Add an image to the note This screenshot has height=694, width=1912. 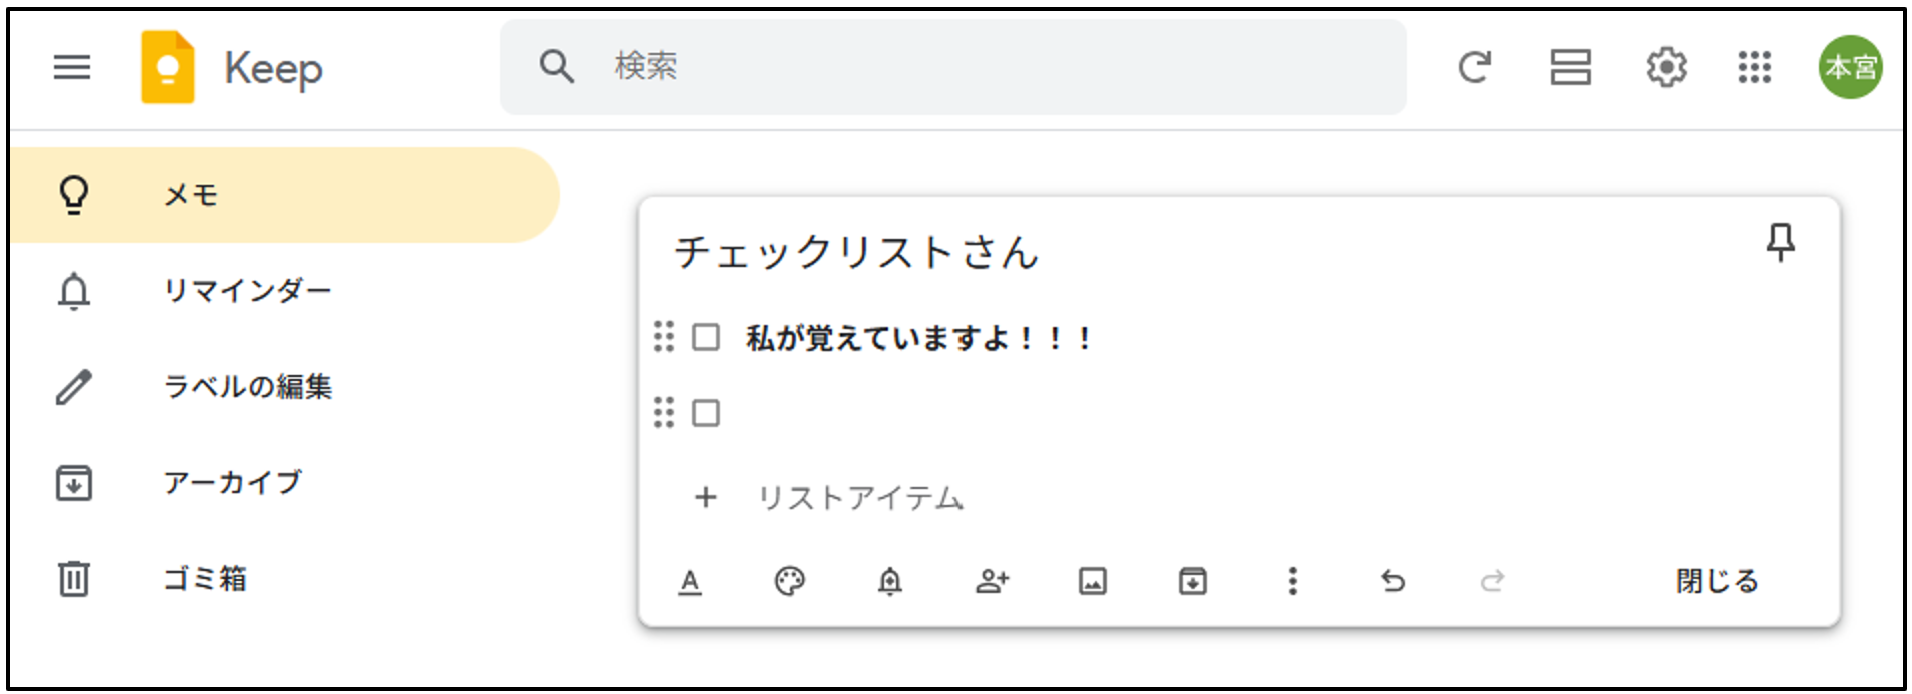pyautogui.click(x=1093, y=581)
